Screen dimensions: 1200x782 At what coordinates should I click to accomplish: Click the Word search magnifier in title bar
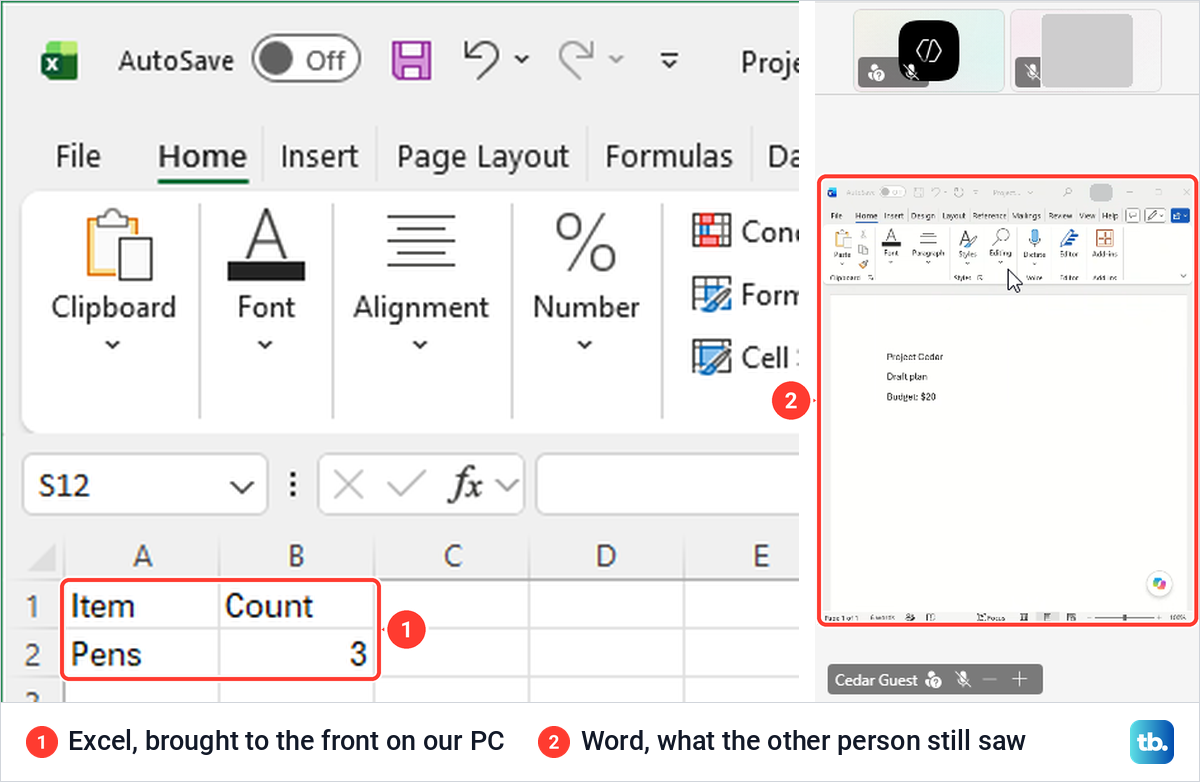coord(1067,192)
